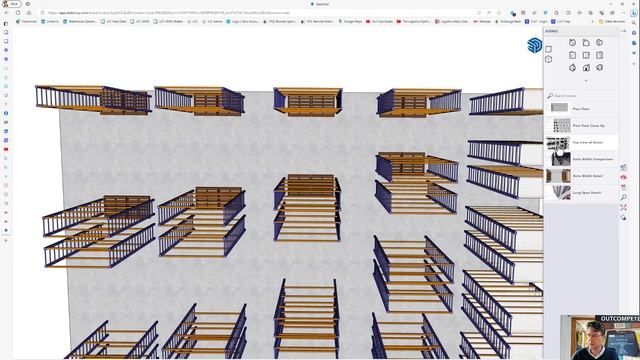Open the Plan View scene
This screenshot has height=360, width=640.
[581, 109]
